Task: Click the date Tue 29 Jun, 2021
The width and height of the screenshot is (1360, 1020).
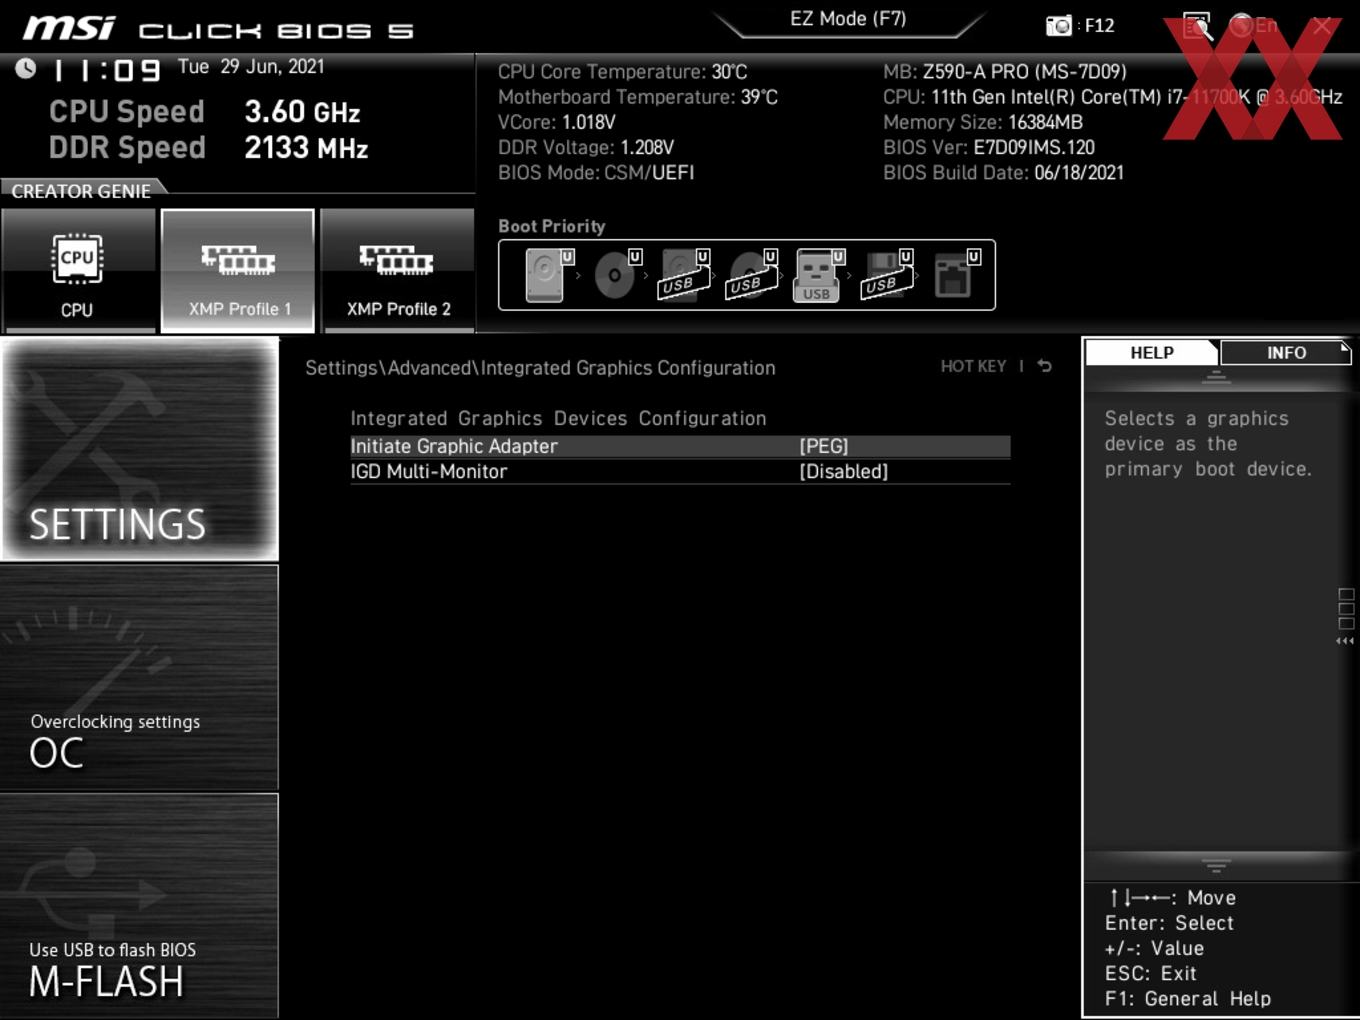Action: (251, 67)
